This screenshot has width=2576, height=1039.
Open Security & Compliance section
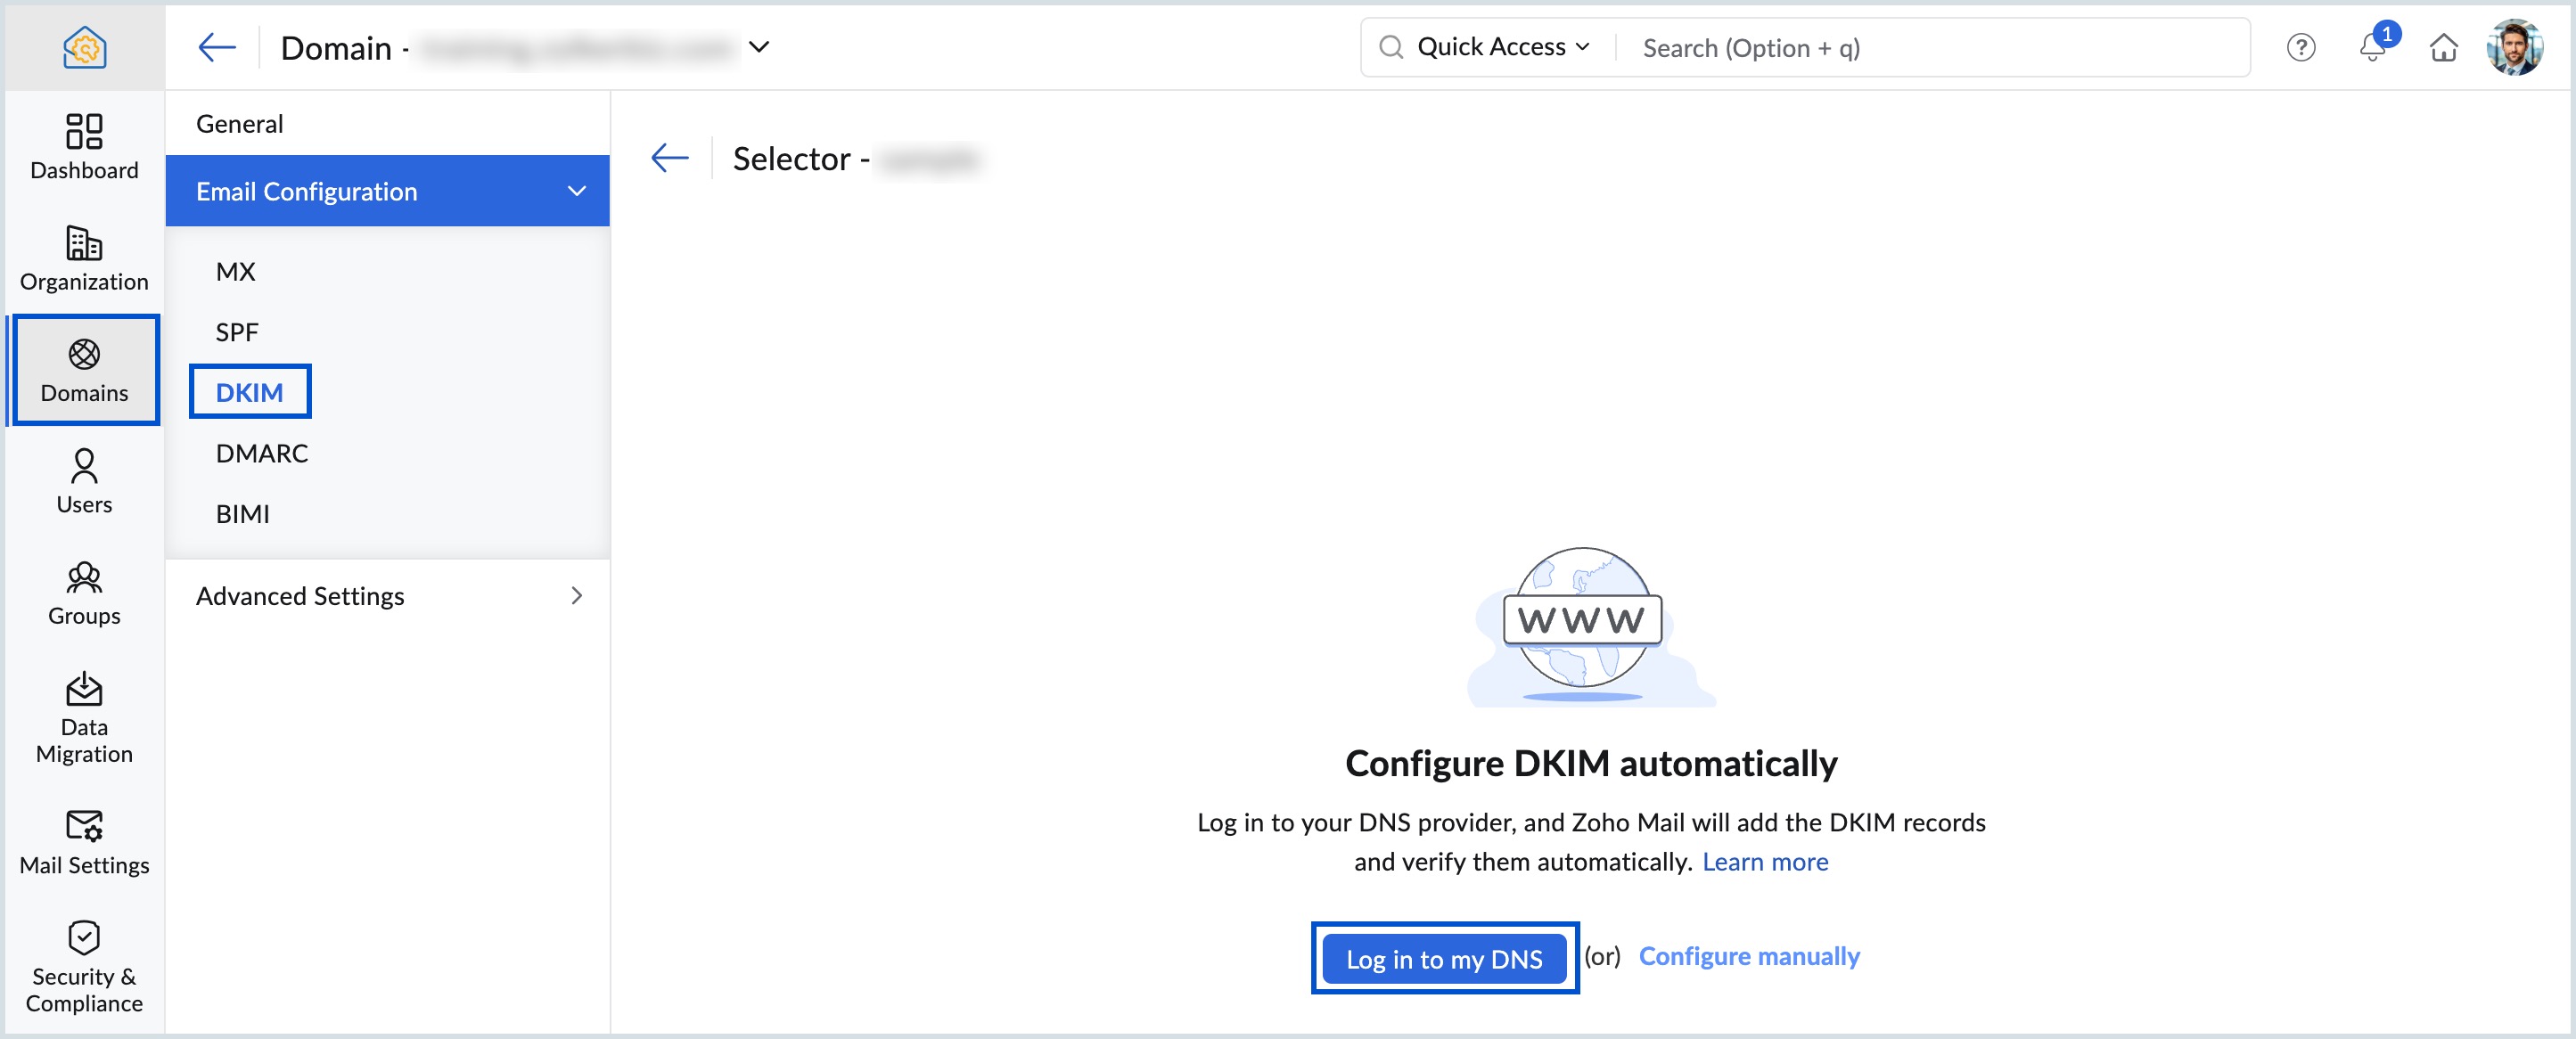pos(84,966)
